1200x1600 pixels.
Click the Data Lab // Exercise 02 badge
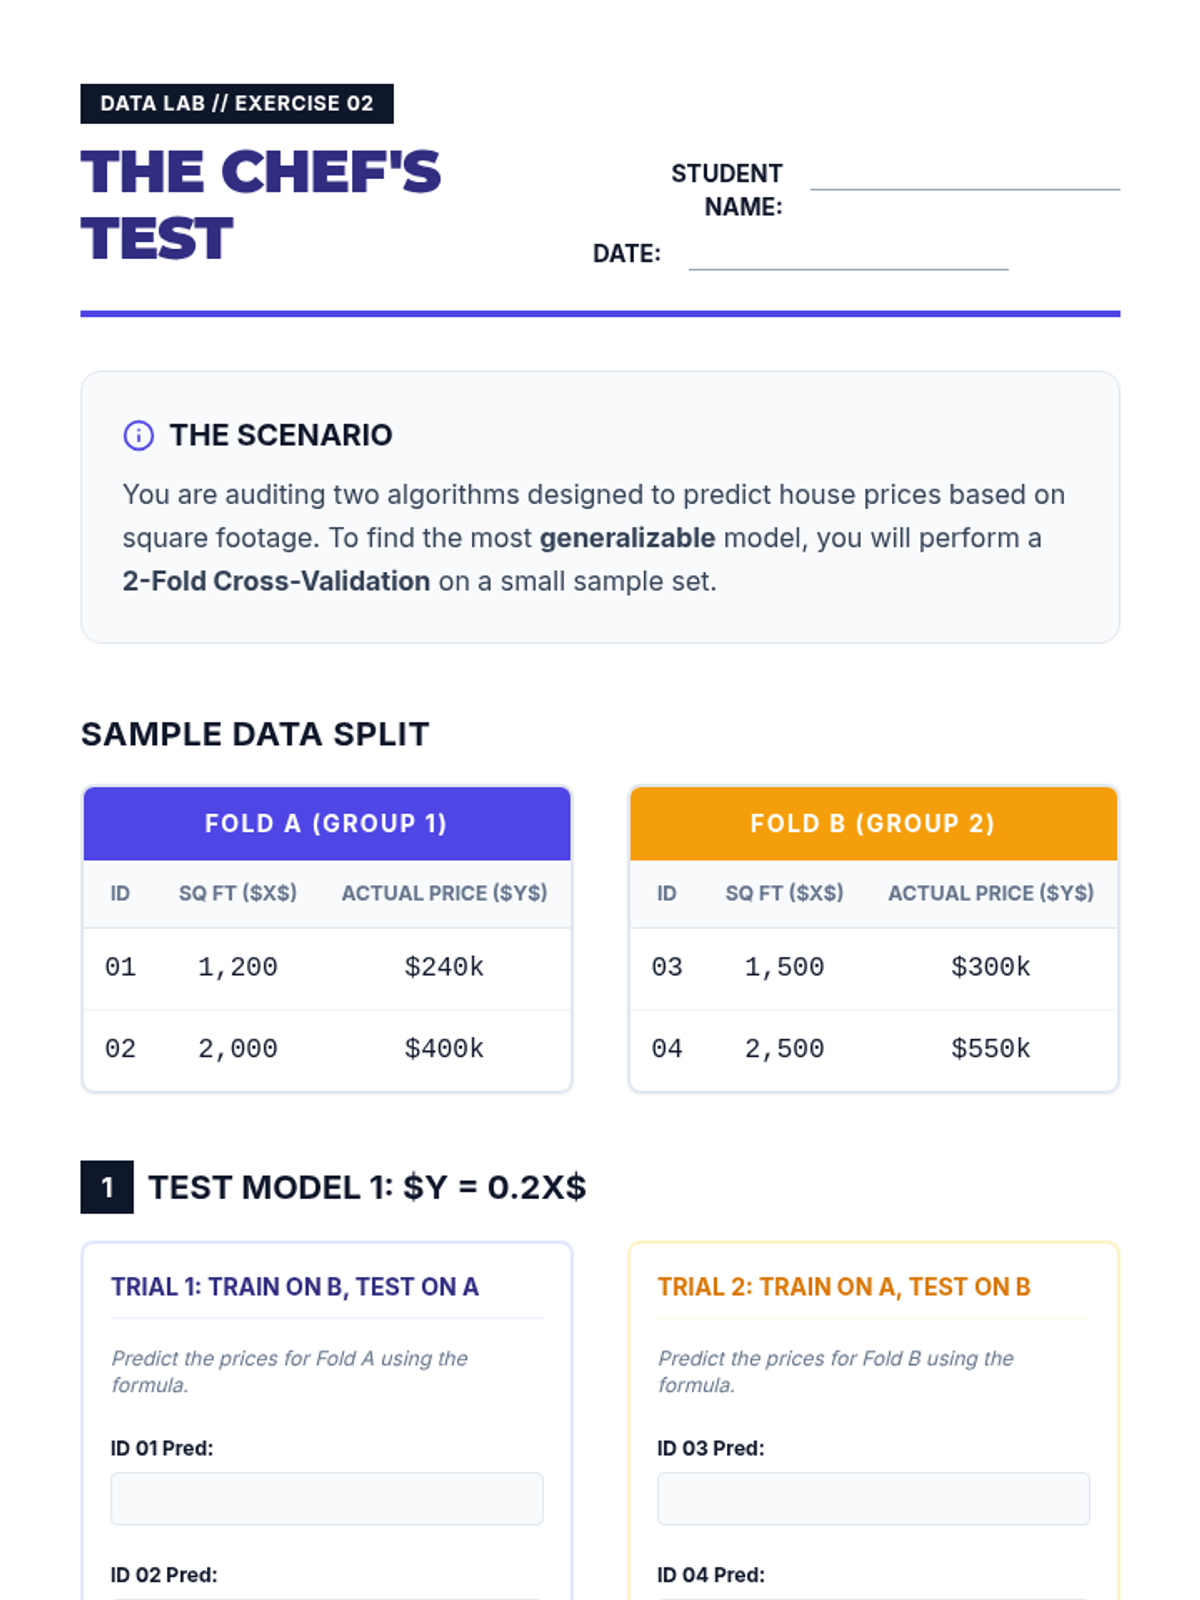click(237, 104)
